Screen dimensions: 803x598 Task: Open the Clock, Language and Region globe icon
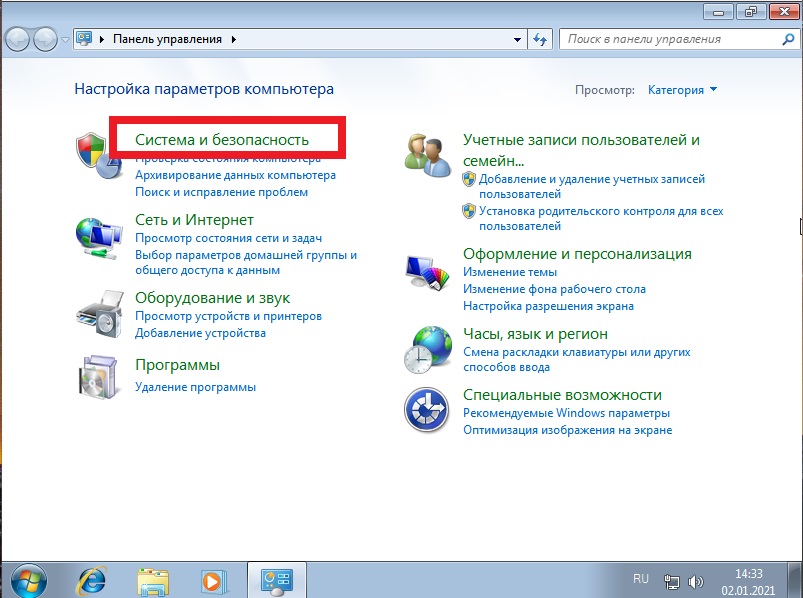click(428, 349)
